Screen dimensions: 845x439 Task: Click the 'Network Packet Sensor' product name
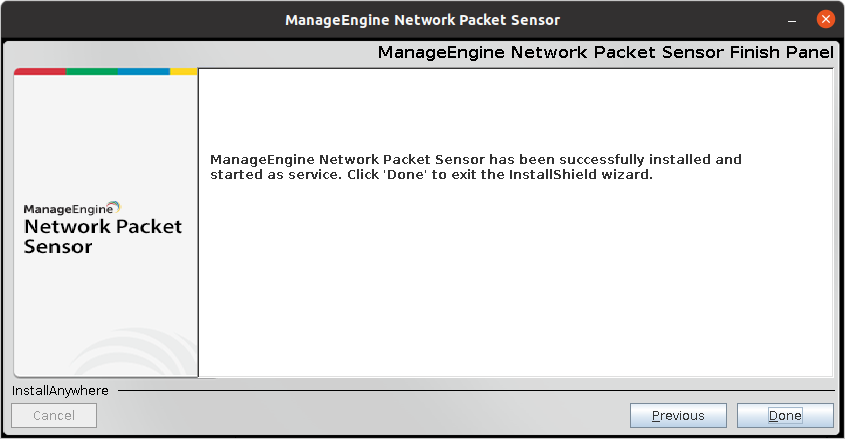tap(103, 227)
